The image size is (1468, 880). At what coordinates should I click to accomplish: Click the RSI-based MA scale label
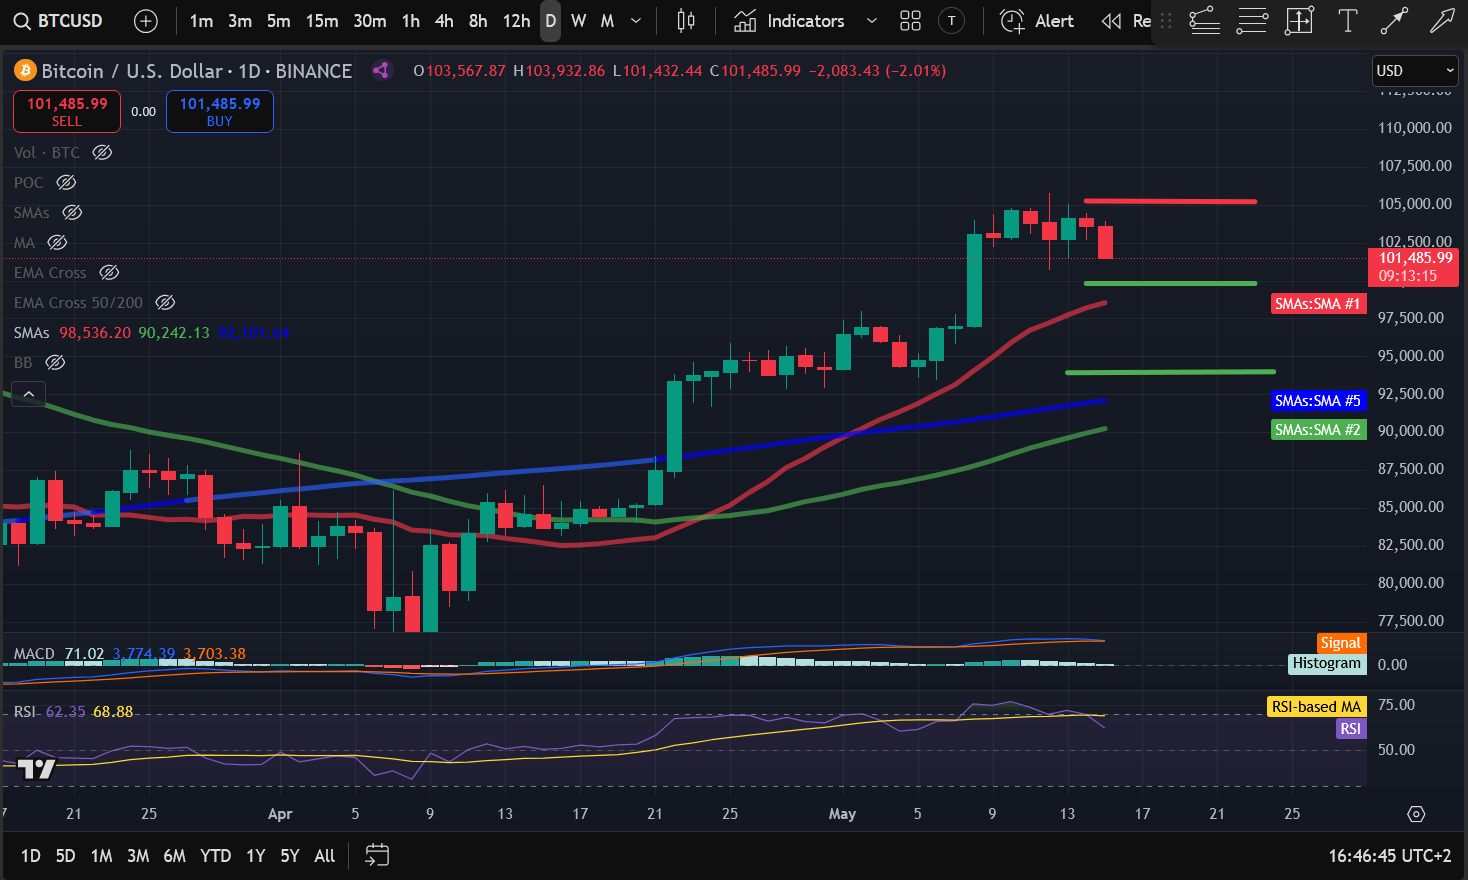pyautogui.click(x=1317, y=706)
